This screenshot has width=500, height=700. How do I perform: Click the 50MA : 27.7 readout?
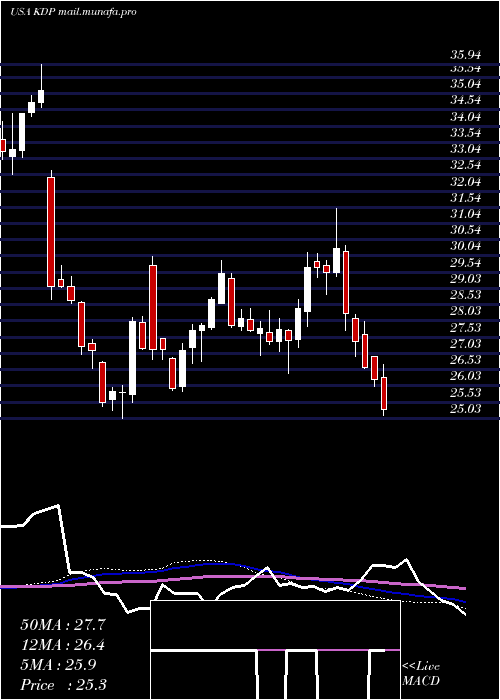63,625
